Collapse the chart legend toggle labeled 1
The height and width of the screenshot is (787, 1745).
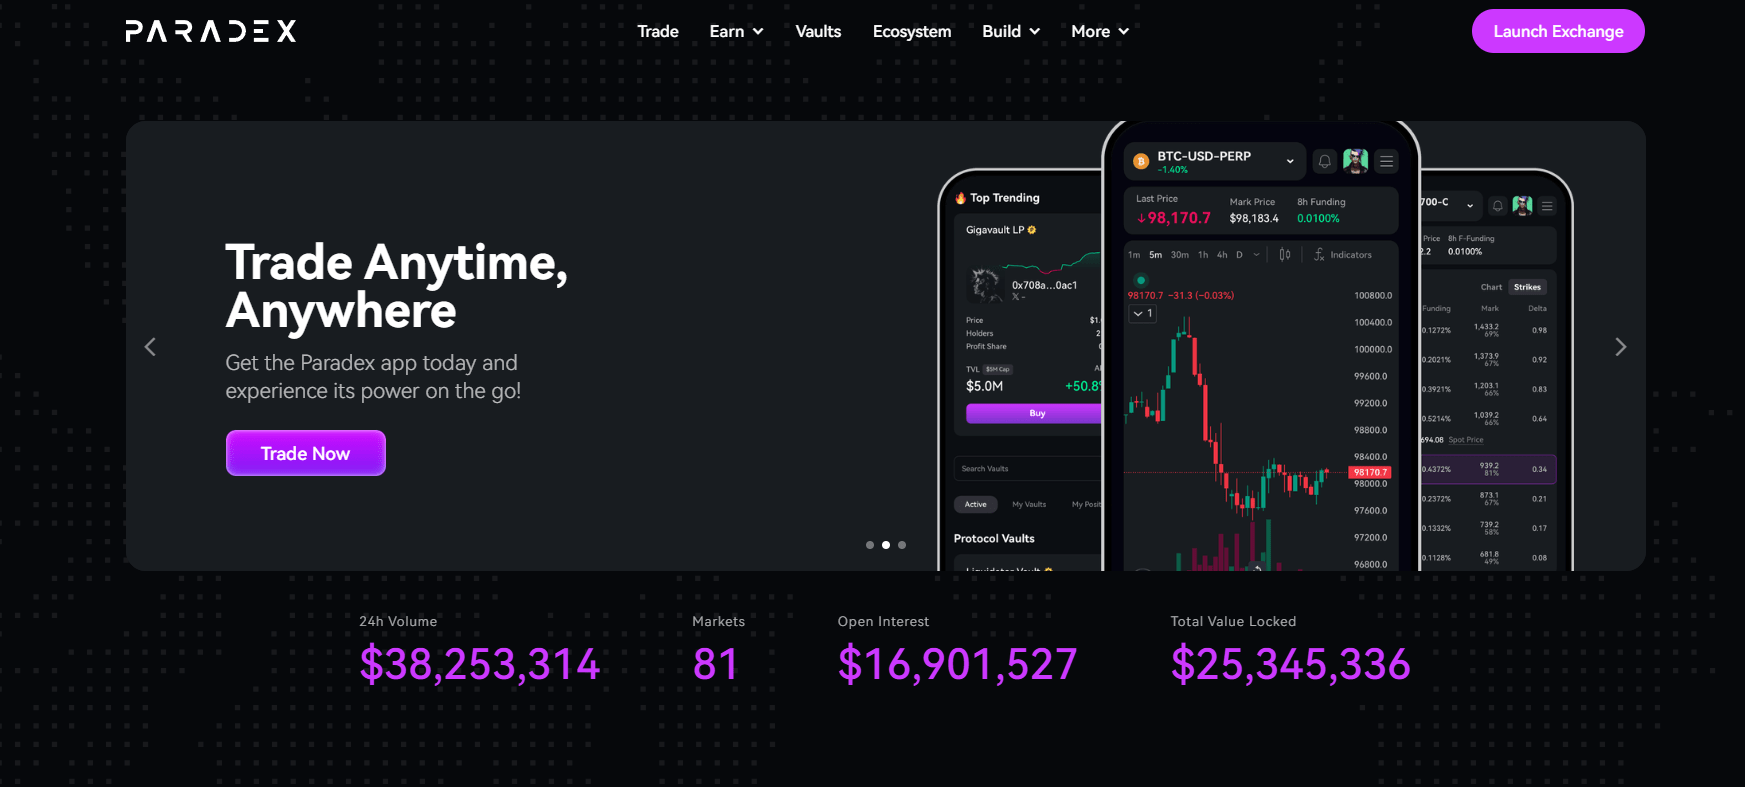coord(1142,314)
